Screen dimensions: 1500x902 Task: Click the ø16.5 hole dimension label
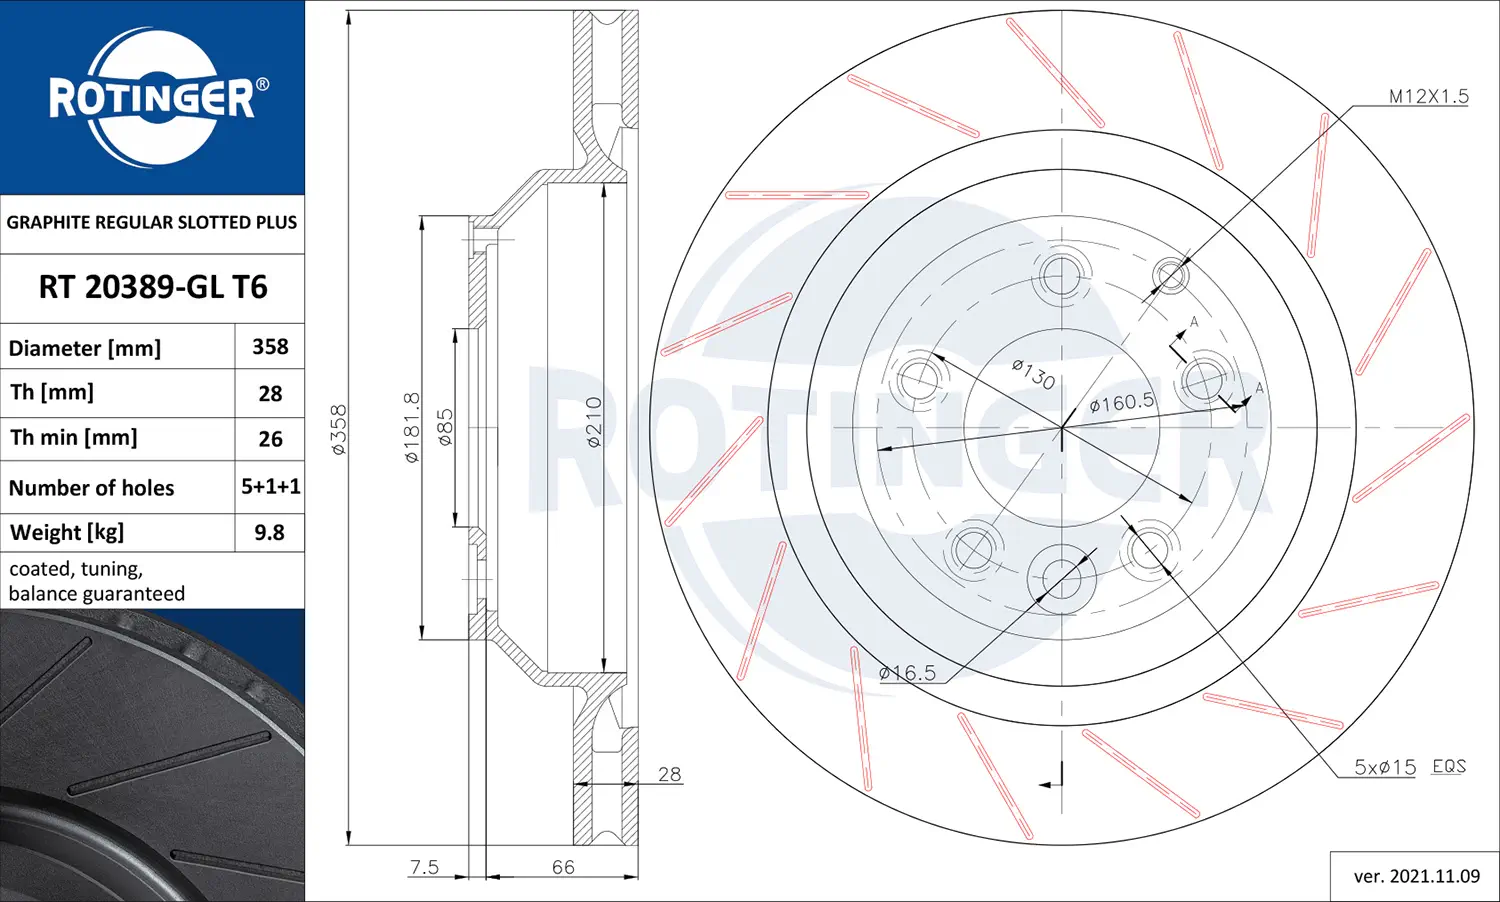pyautogui.click(x=907, y=673)
